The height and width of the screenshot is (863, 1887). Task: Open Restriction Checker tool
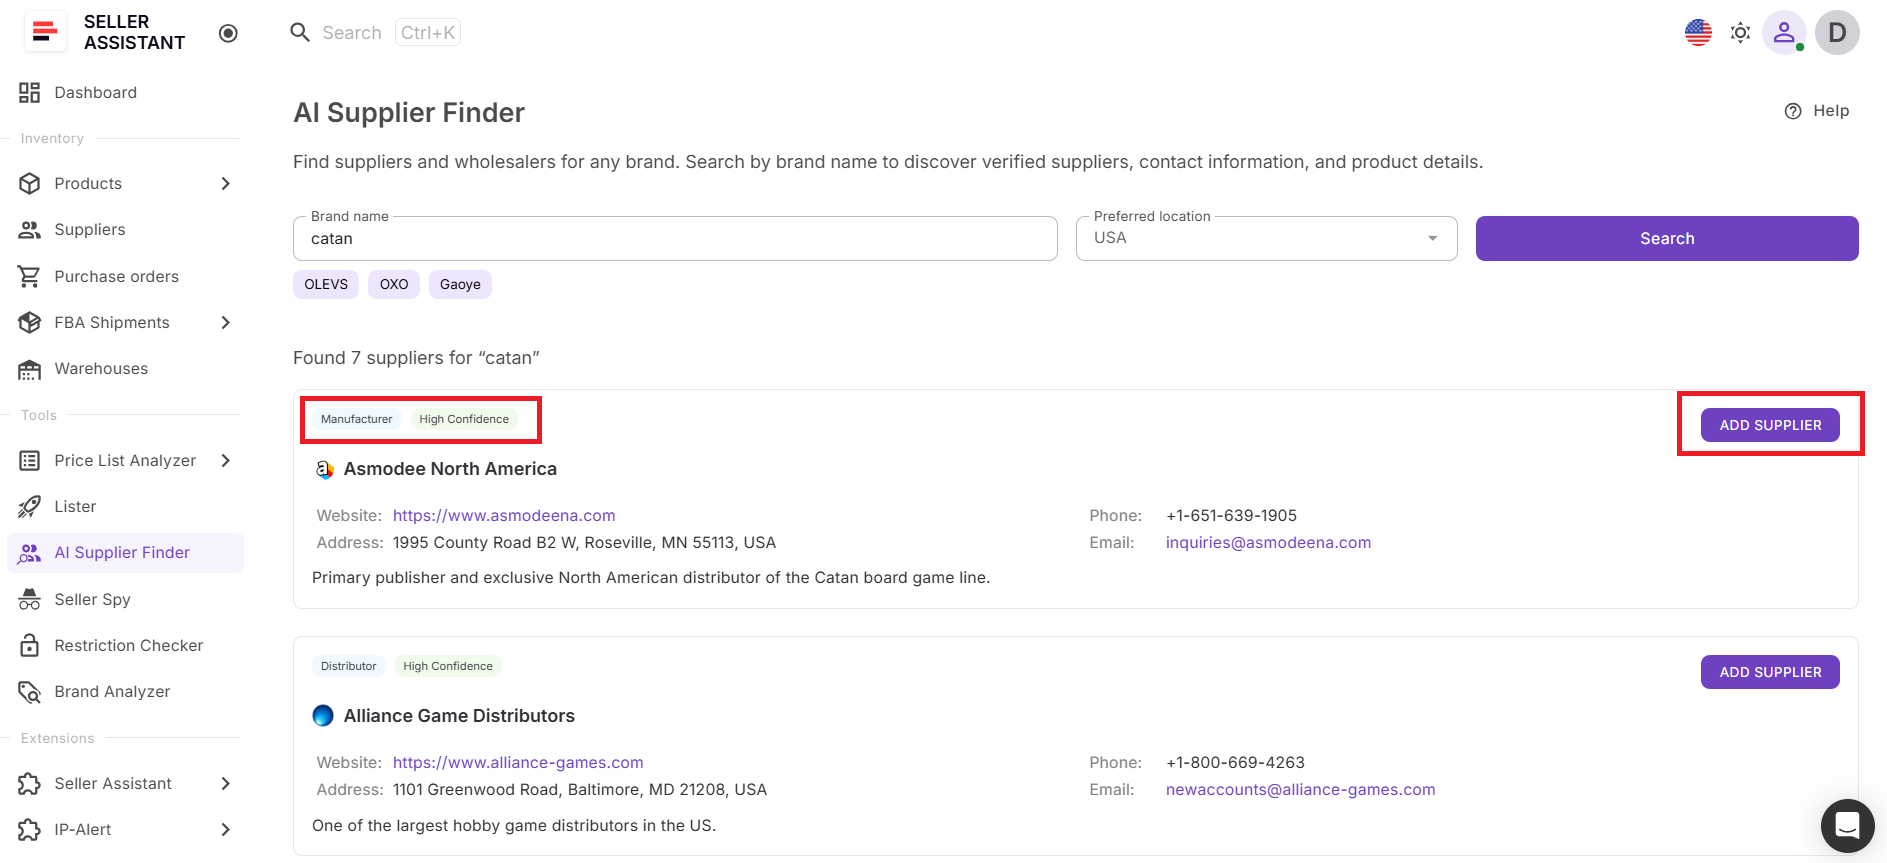pos(123,646)
